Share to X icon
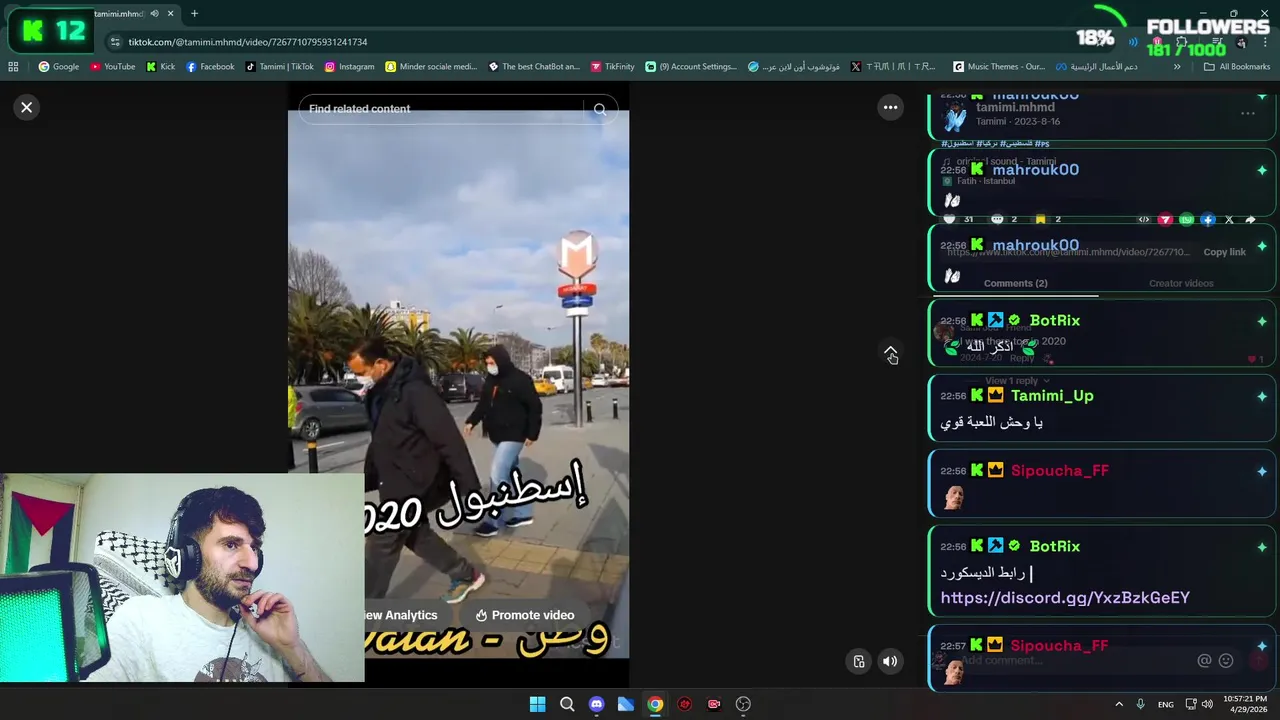This screenshot has width=1280, height=720. click(1229, 219)
